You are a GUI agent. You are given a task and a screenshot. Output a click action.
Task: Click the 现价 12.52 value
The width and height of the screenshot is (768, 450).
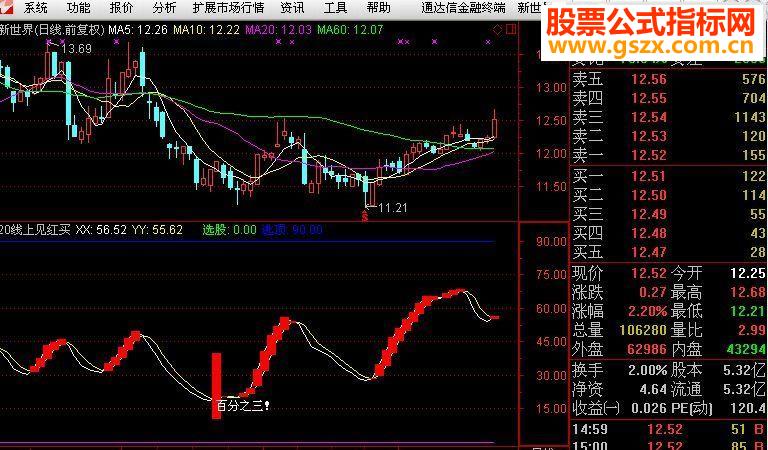coord(649,273)
